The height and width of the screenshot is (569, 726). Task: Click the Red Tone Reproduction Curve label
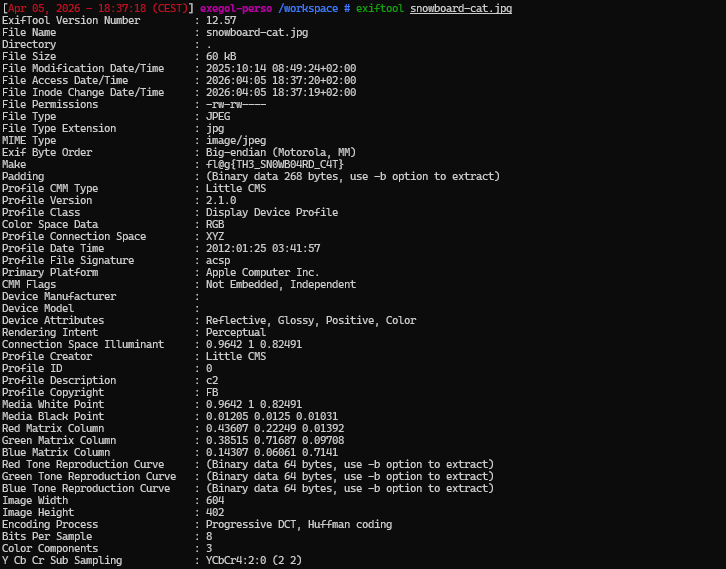coord(83,464)
